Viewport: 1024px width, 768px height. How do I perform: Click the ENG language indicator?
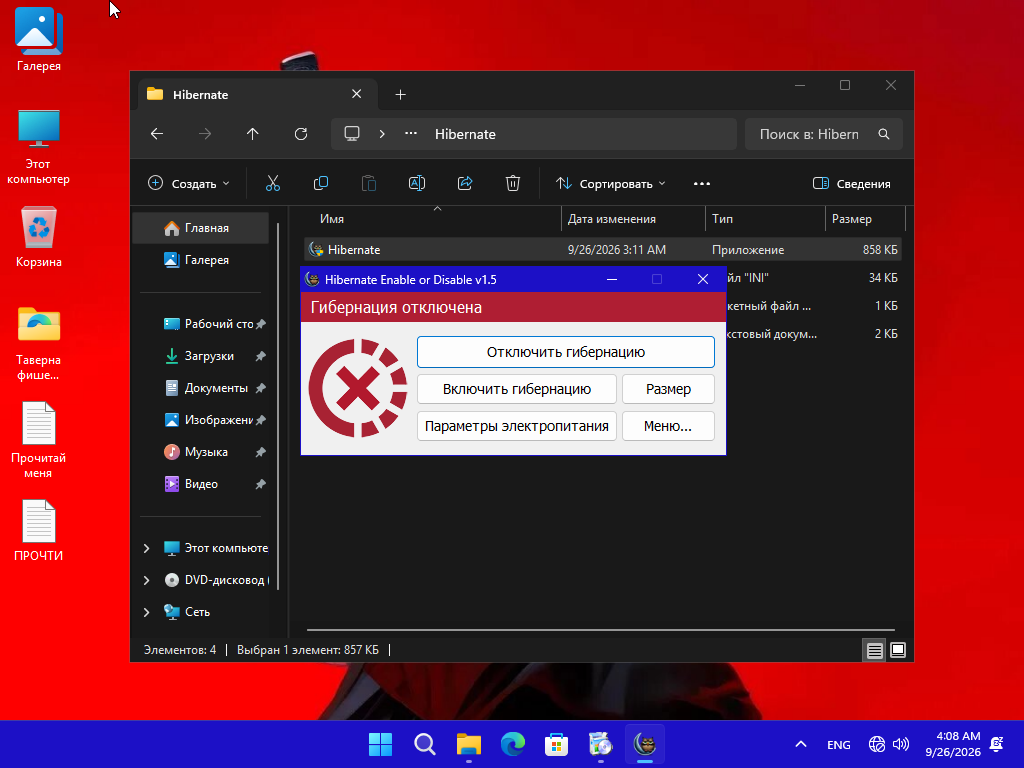[x=839, y=744]
